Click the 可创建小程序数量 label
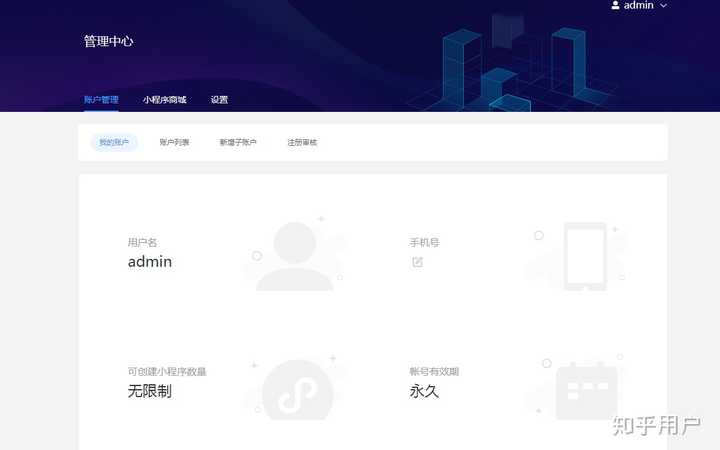This screenshot has width=720, height=450. (x=167, y=371)
